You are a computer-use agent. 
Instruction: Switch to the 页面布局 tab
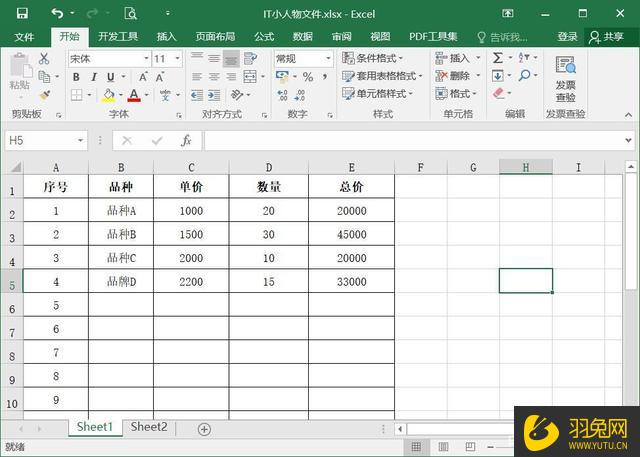[215, 37]
